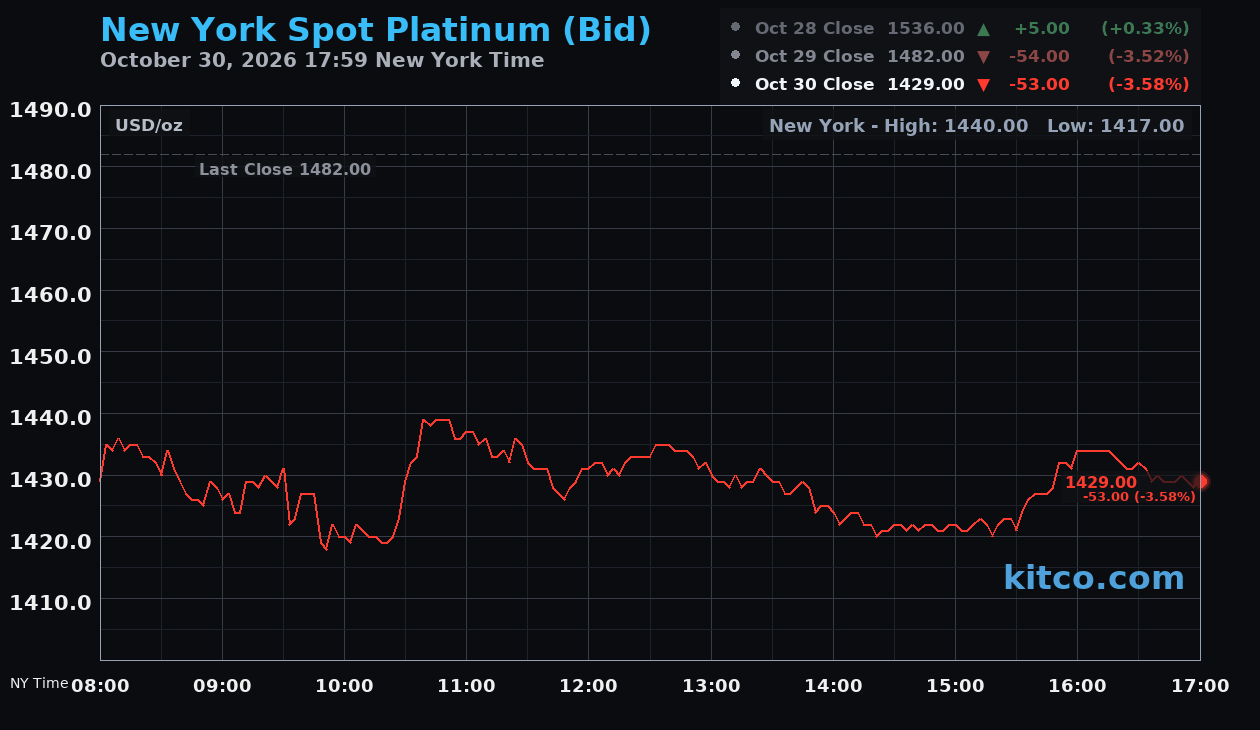Click the date line October 30, 2026 17:59
The image size is (1260, 730).
322,60
